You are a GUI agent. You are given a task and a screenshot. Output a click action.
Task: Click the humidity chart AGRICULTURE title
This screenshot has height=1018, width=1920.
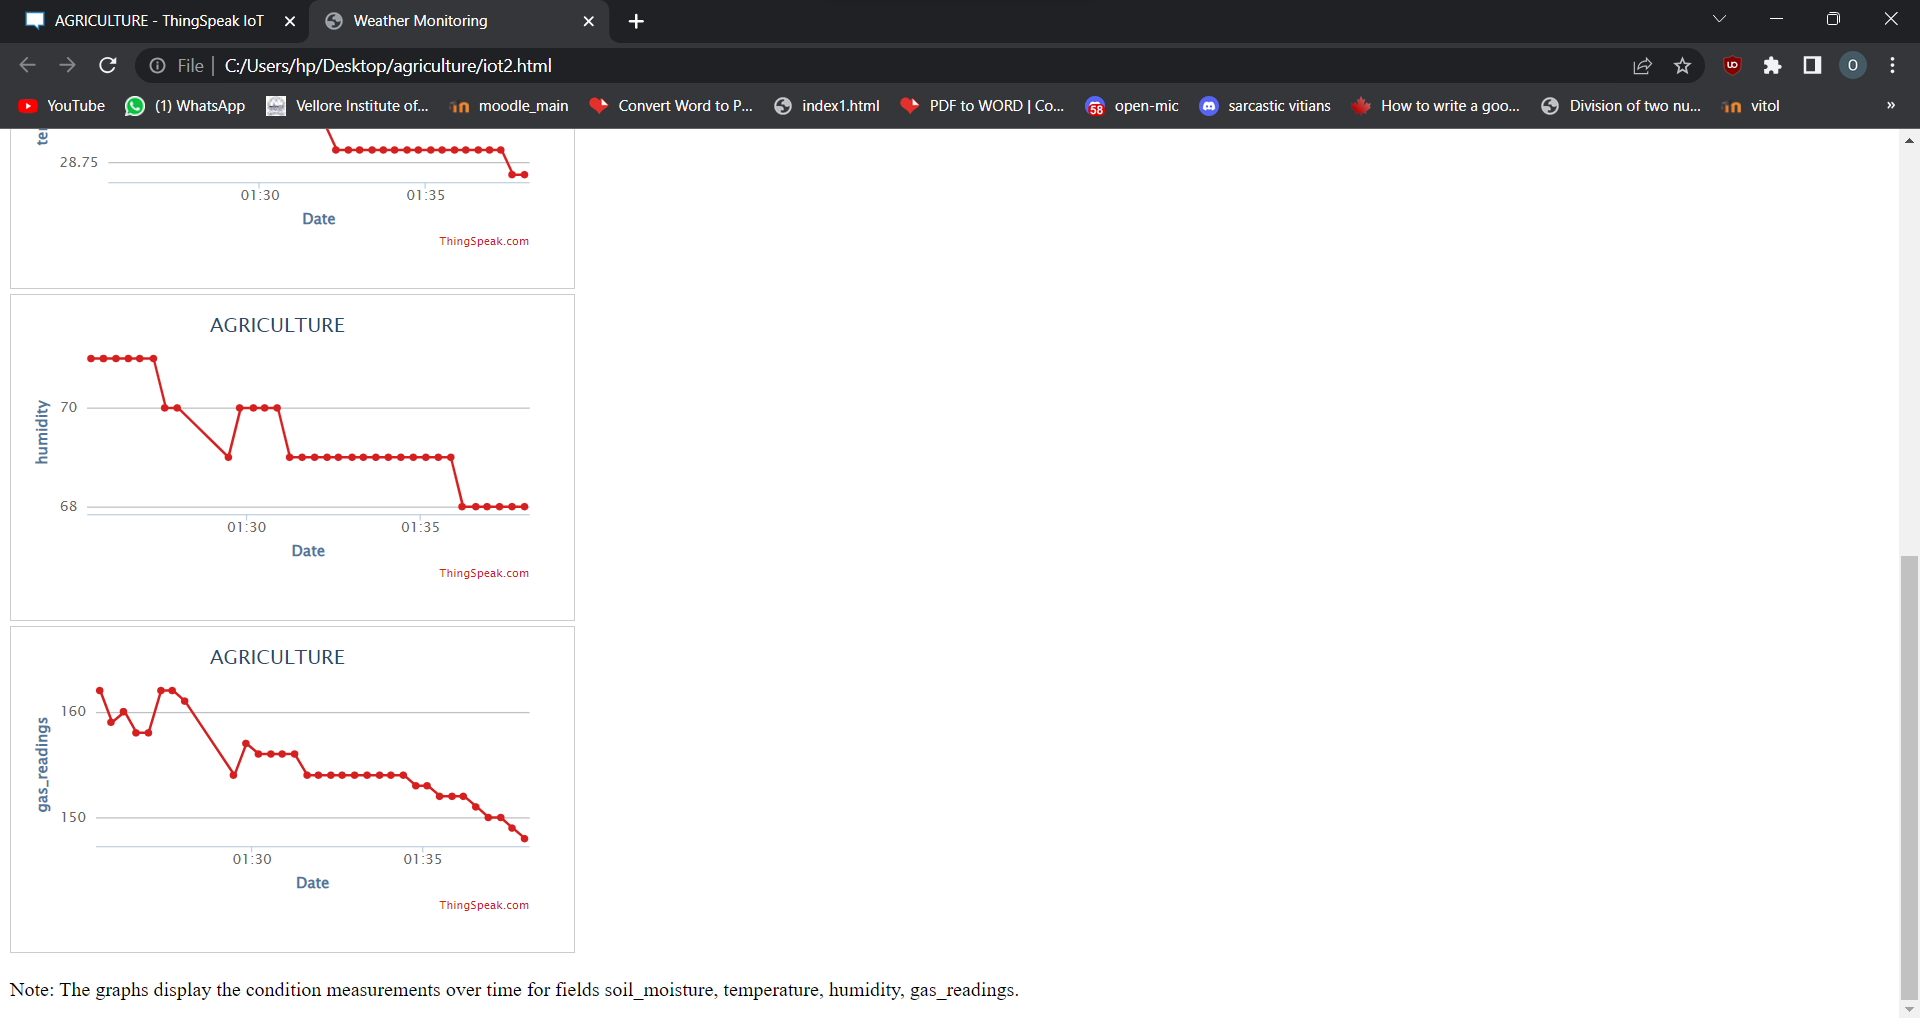pyautogui.click(x=277, y=325)
